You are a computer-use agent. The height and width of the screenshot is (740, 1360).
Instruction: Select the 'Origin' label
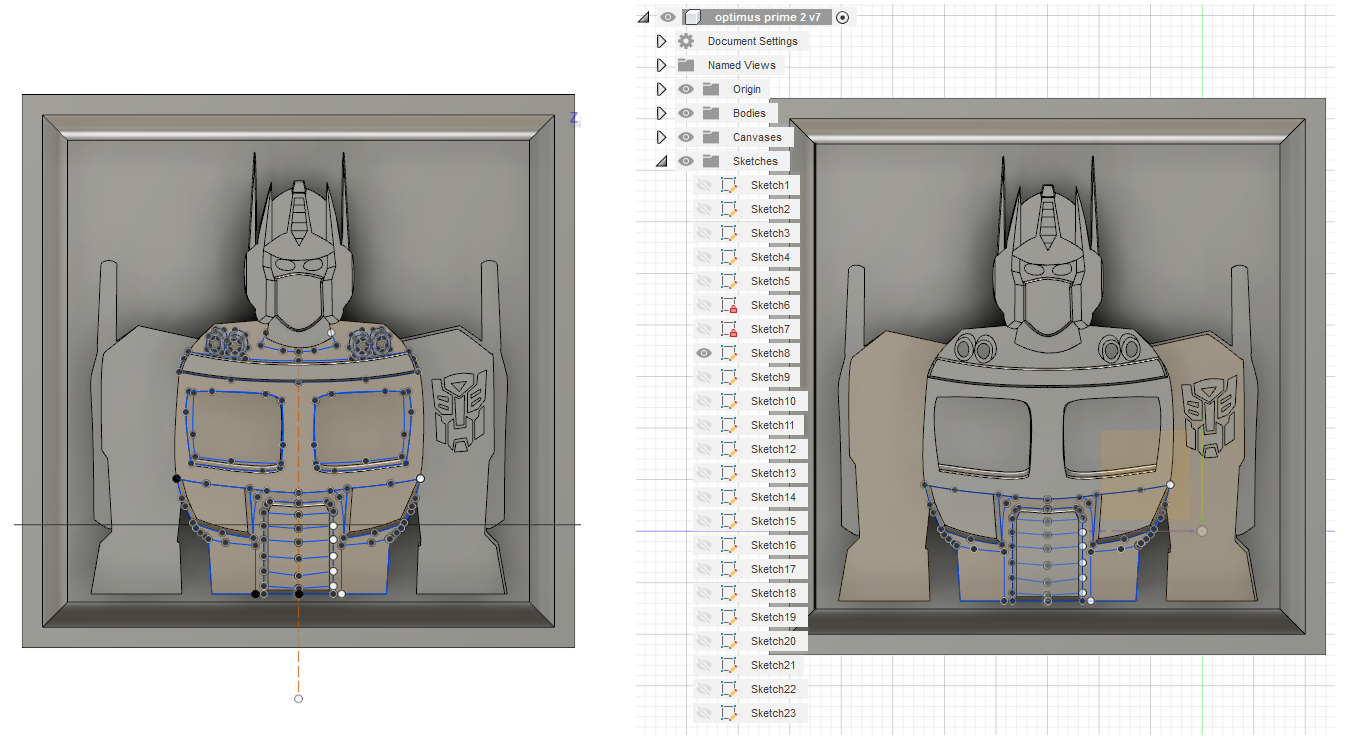[747, 89]
